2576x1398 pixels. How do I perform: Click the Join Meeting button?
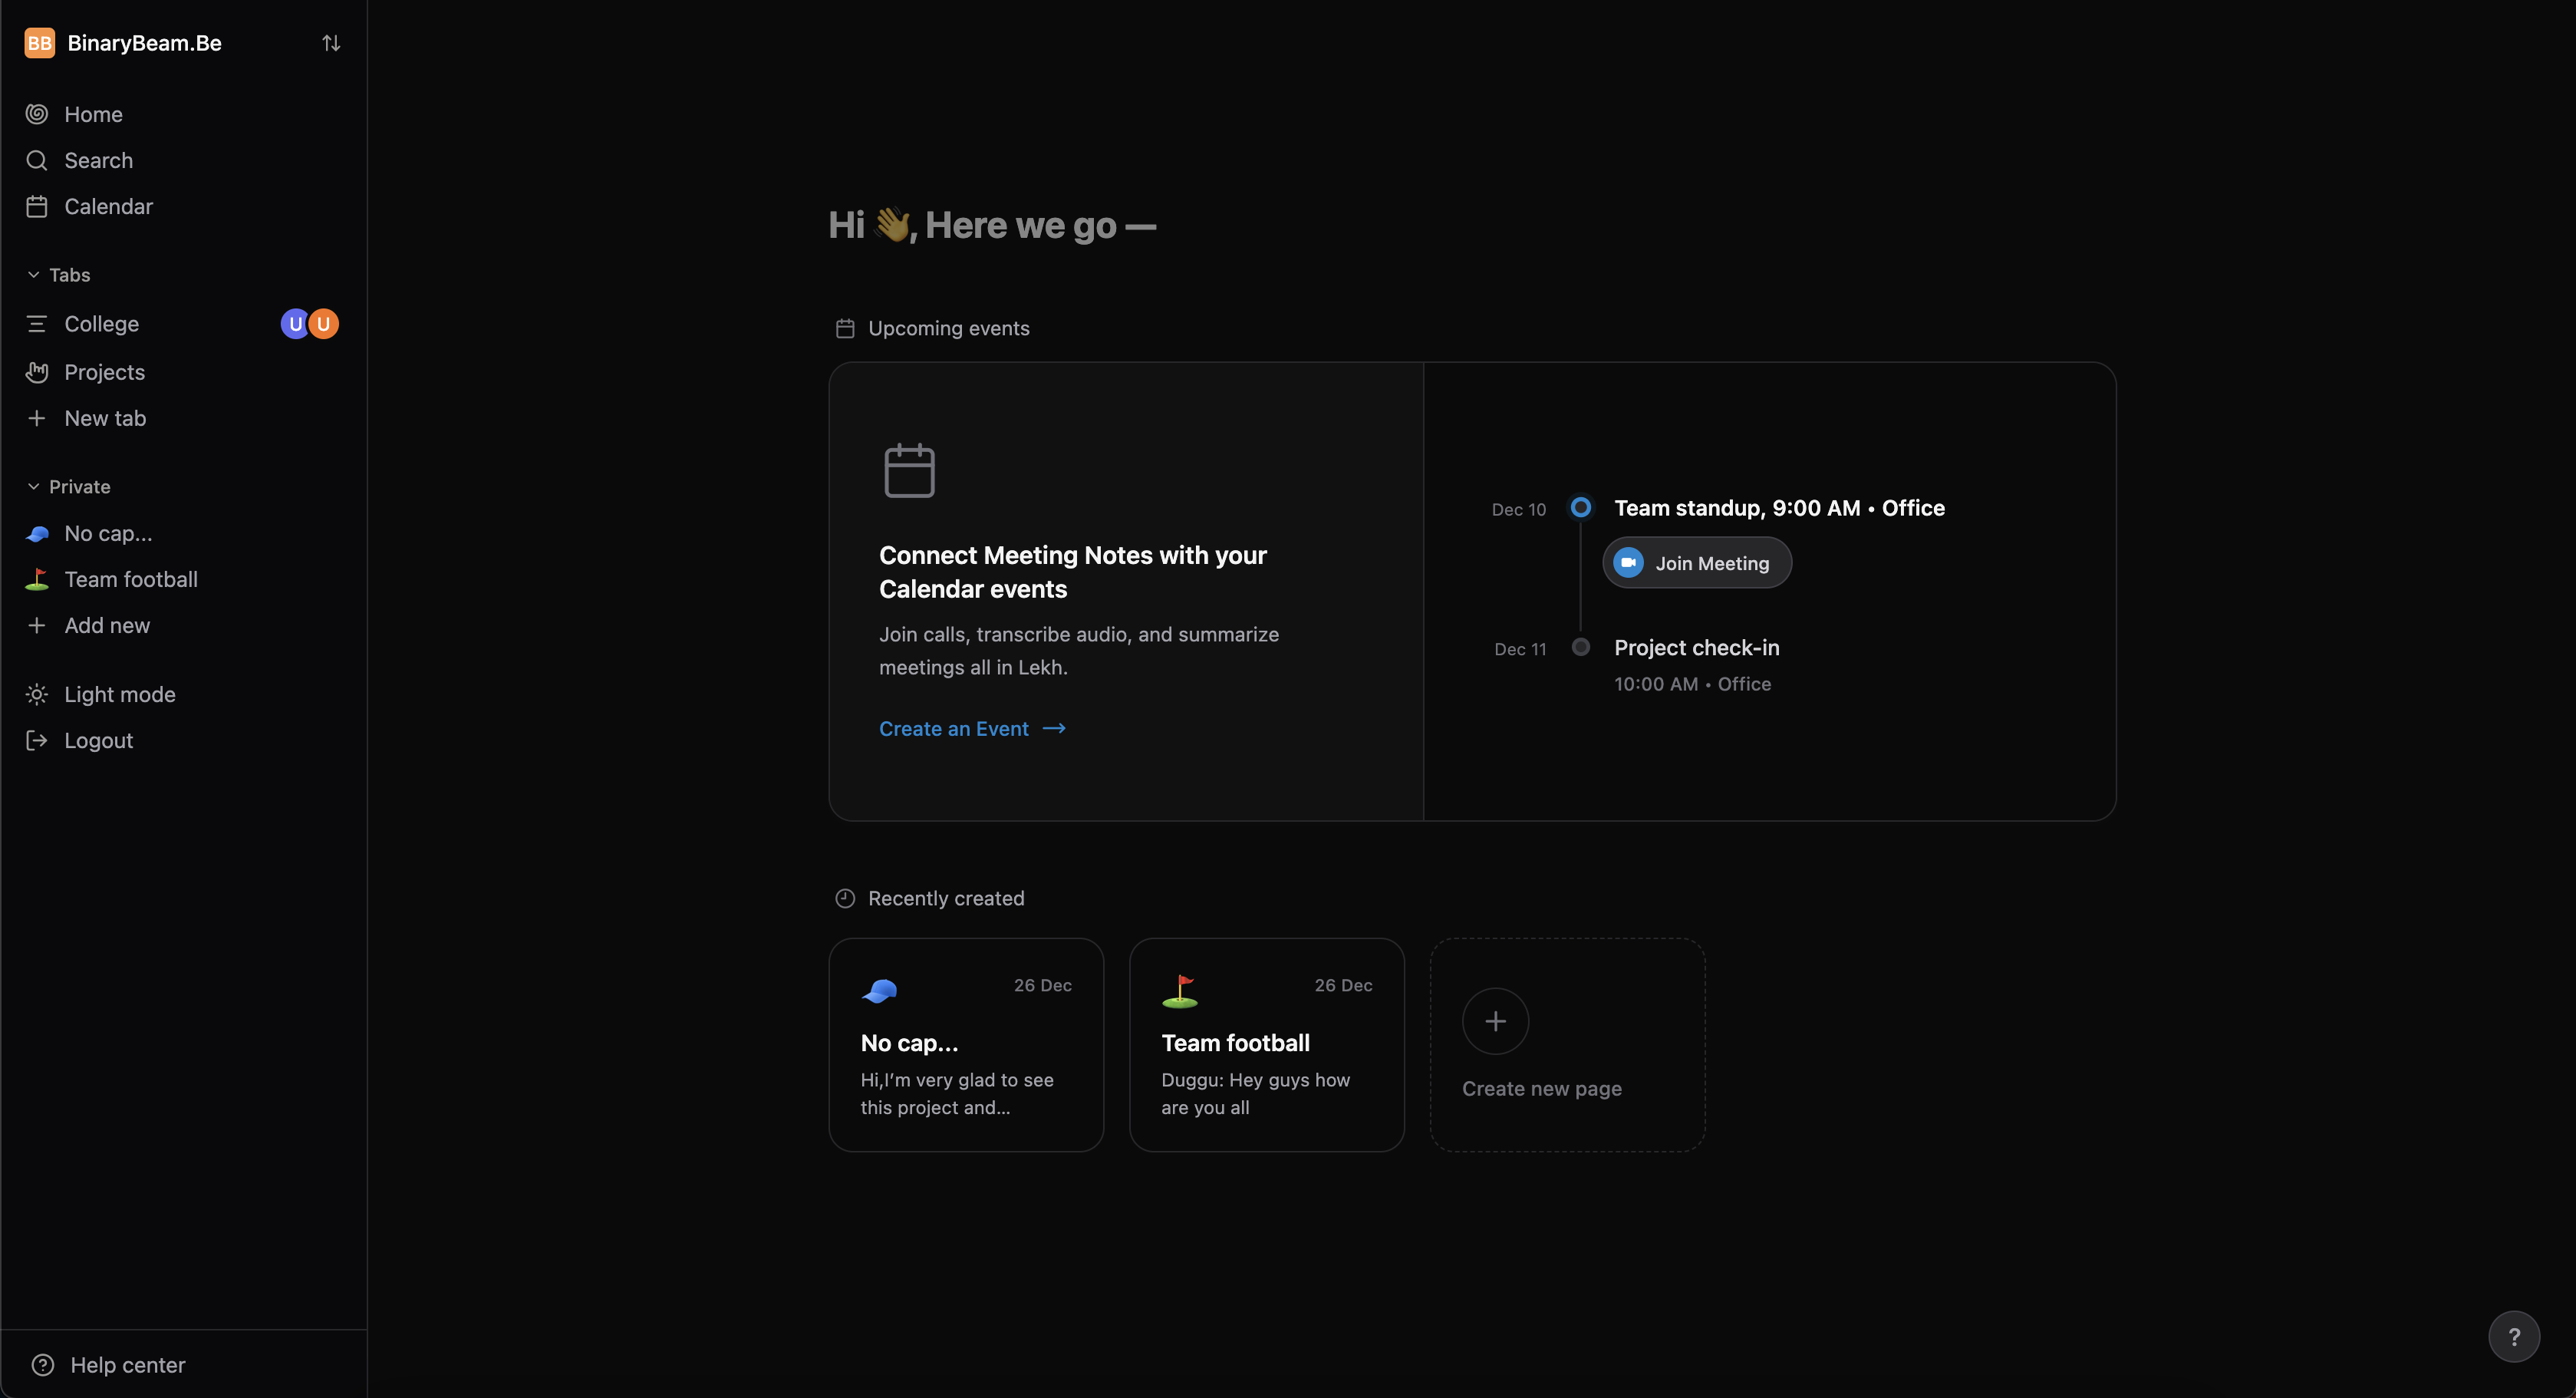point(1697,563)
